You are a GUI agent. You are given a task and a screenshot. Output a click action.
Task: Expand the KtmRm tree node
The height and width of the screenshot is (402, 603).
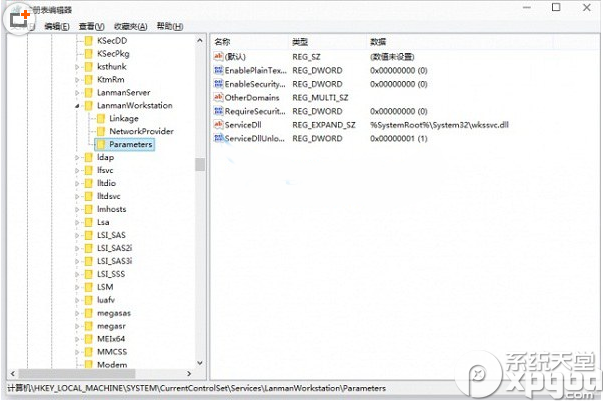point(77,80)
